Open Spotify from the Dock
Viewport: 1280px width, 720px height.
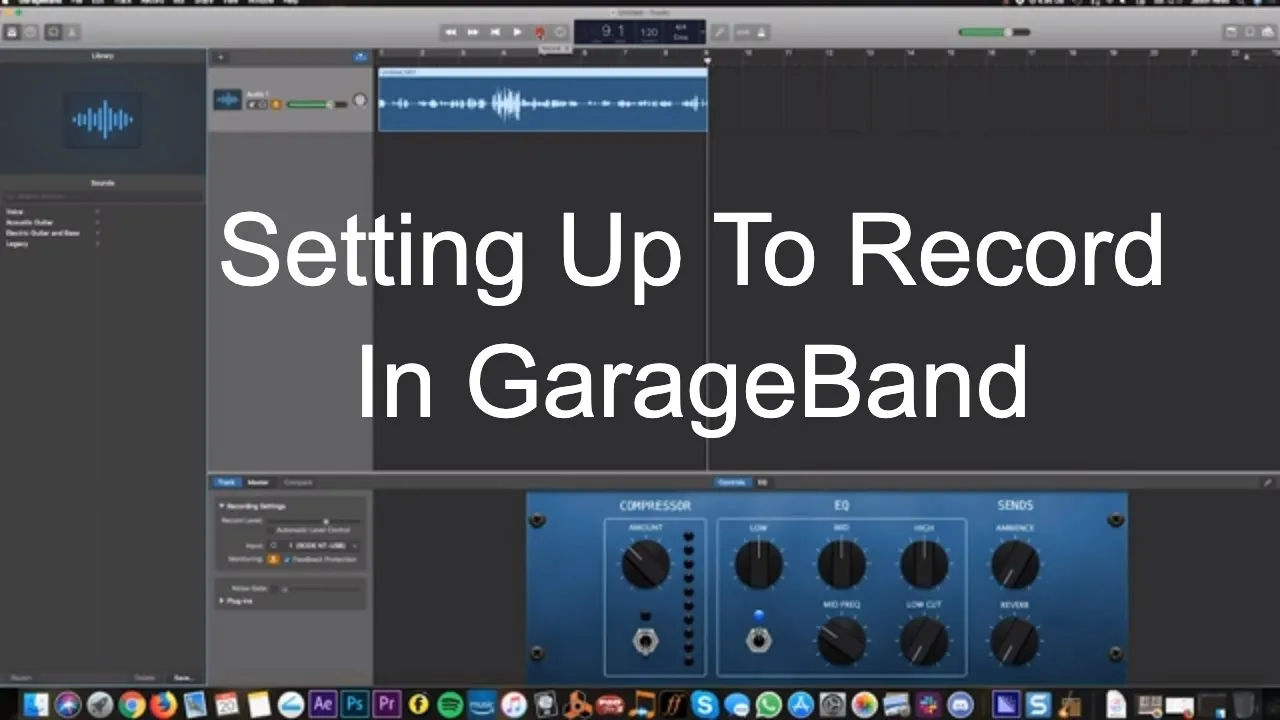click(450, 705)
